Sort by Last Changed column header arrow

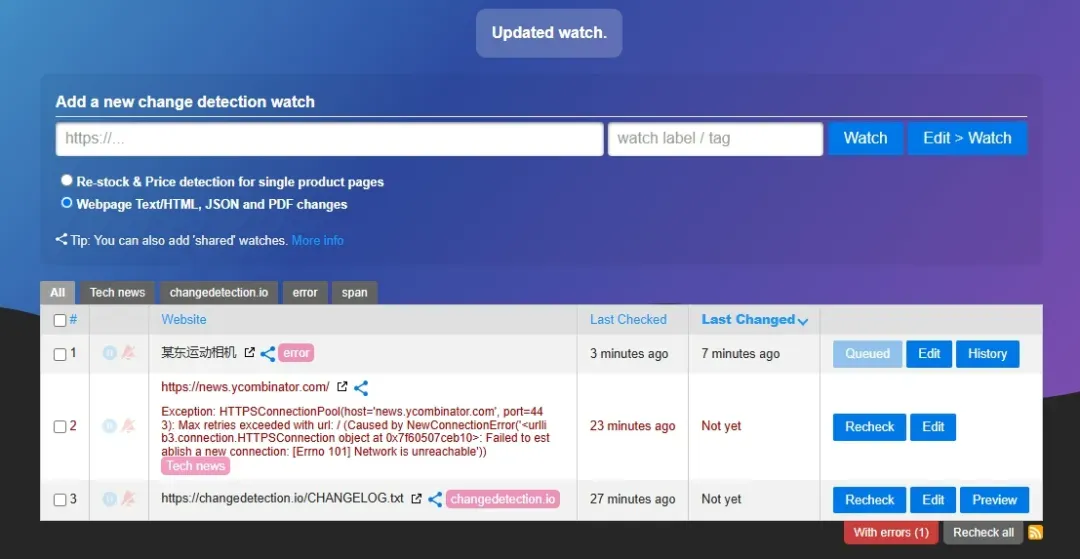coord(802,321)
